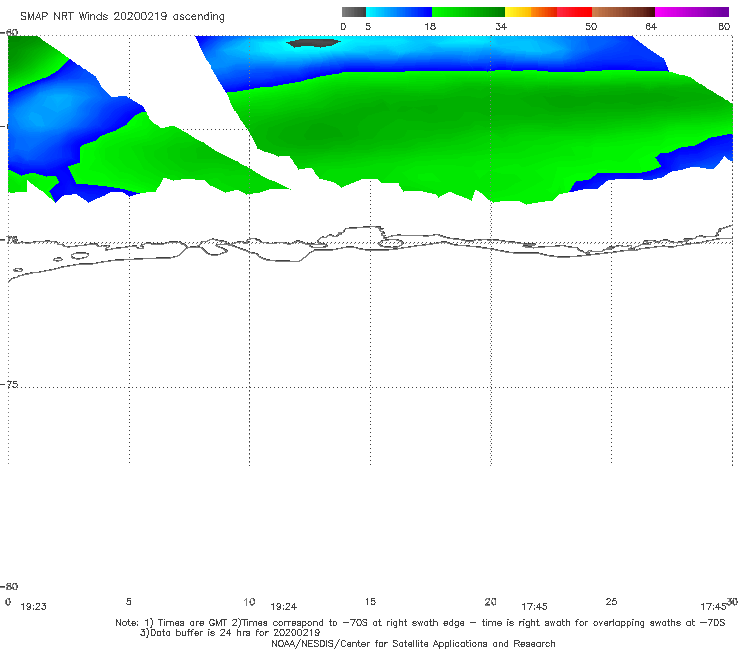
Task: Click the longitude axis label '20'
Action: pyautogui.click(x=490, y=602)
